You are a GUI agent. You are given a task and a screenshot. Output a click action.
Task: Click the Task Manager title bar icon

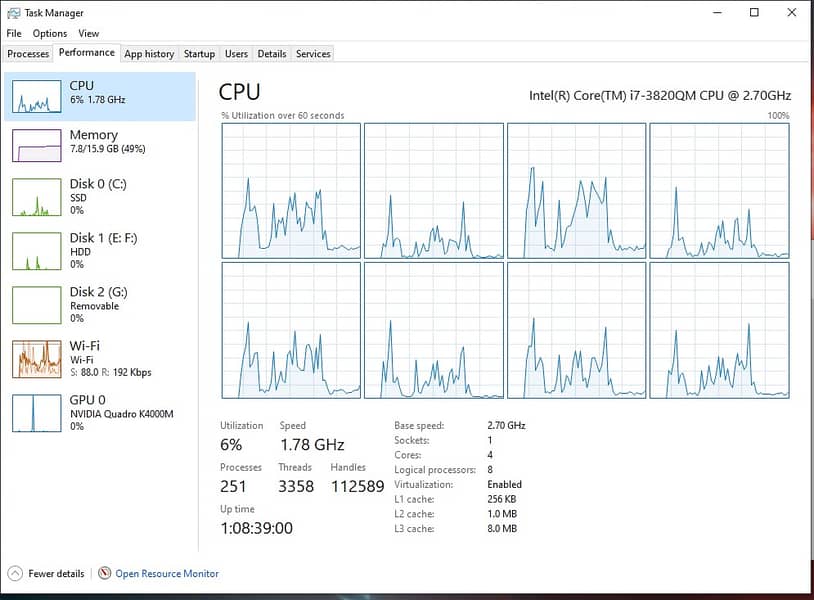13,13
